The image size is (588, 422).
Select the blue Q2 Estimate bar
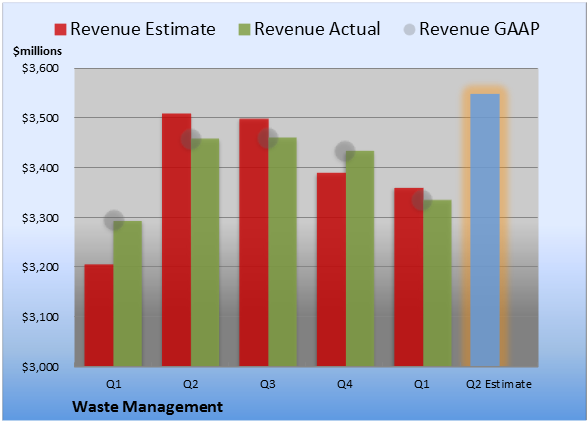[485, 230]
